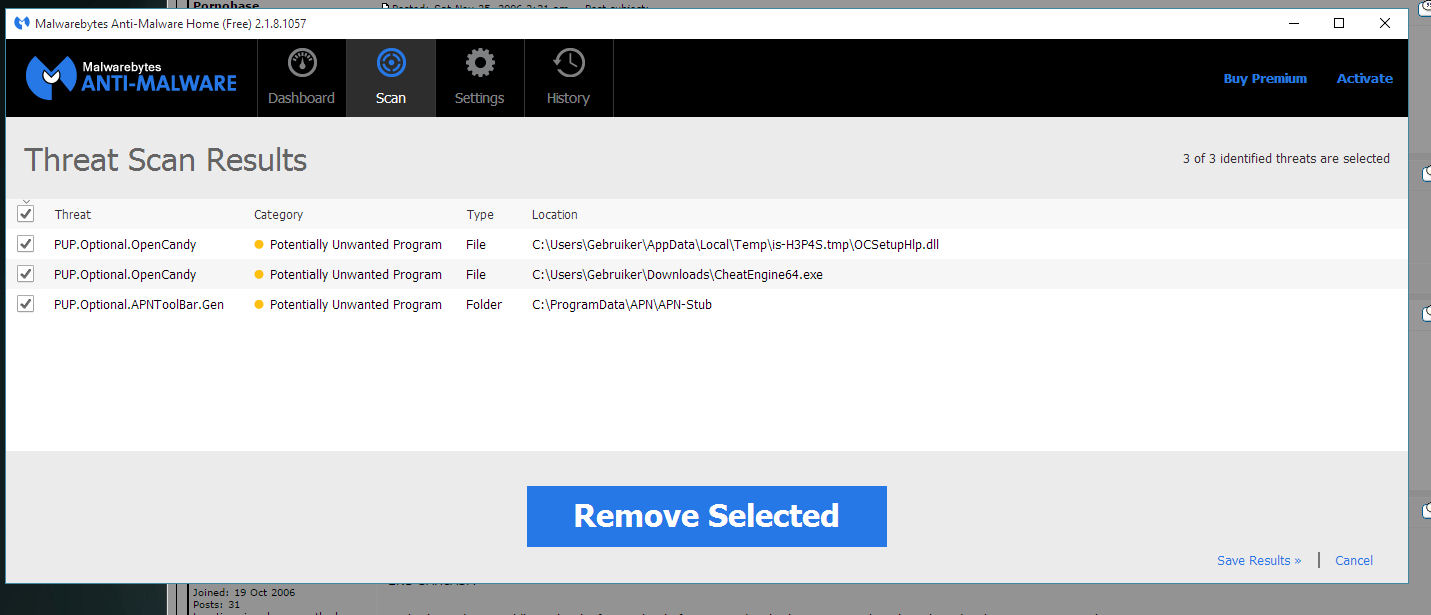This screenshot has height=615, width=1431.
Task: Click the Threat Scan Results heading
Action: tap(166, 160)
